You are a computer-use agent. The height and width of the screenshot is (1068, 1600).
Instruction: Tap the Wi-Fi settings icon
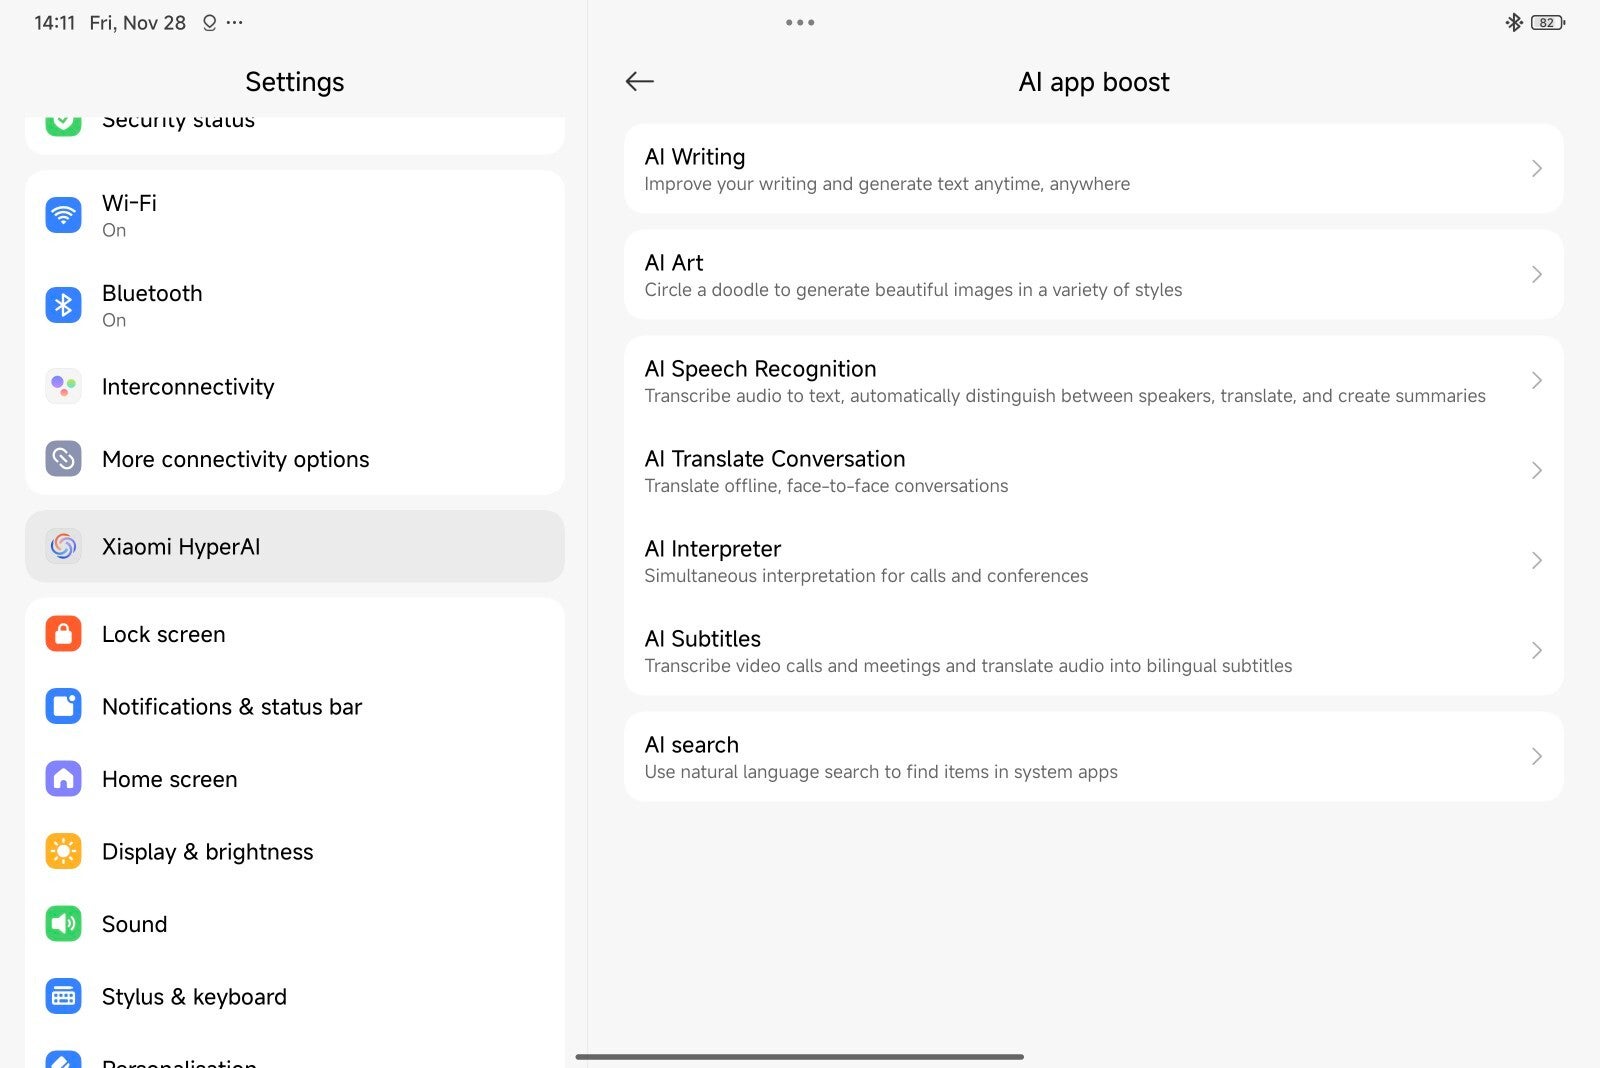(x=63, y=215)
